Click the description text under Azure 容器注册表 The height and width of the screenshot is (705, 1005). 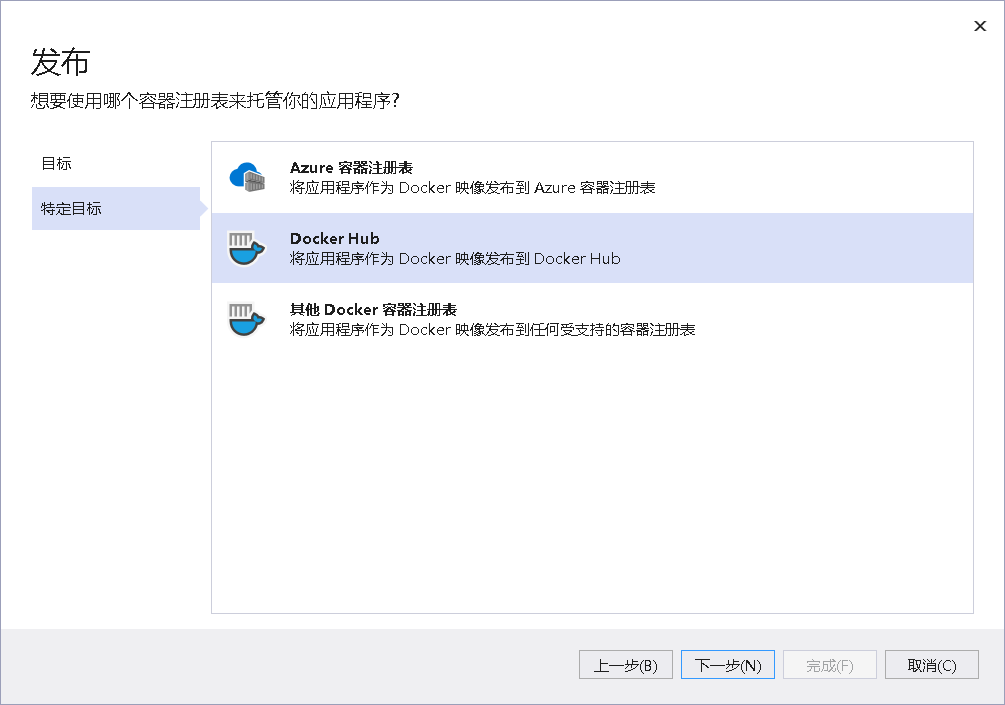pos(472,187)
